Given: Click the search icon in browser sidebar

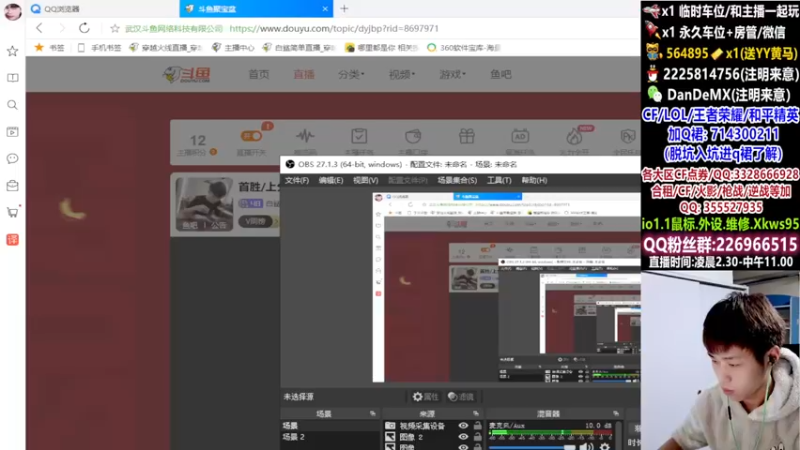Looking at the screenshot, I should click(12, 105).
